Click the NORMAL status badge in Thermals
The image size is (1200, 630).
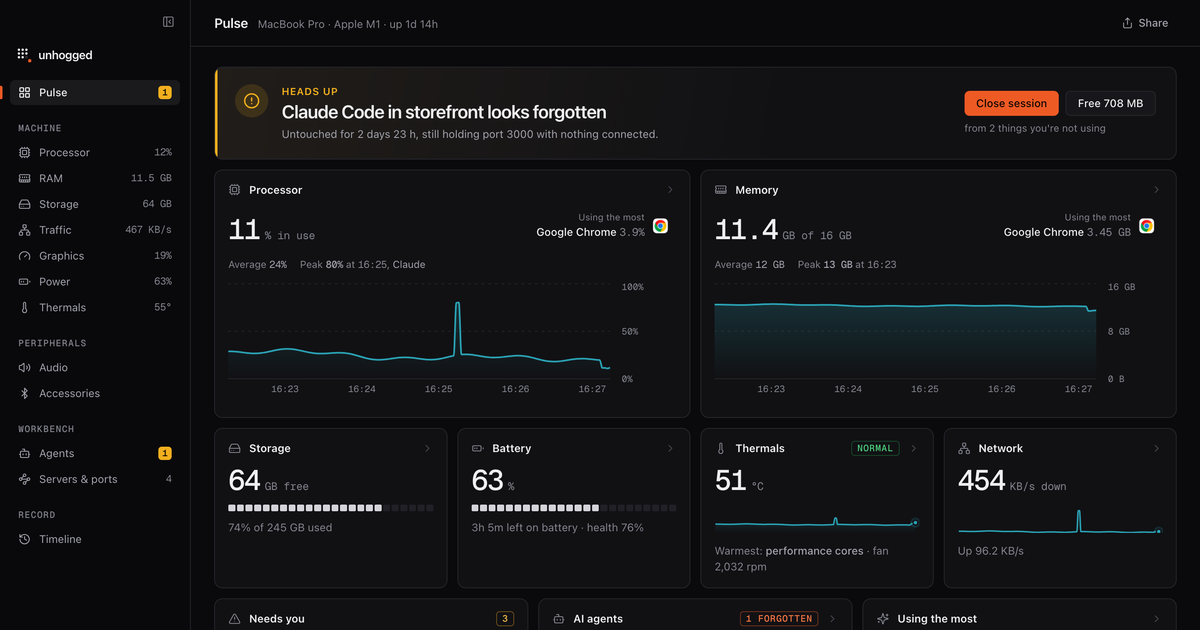pyautogui.click(x=875, y=449)
